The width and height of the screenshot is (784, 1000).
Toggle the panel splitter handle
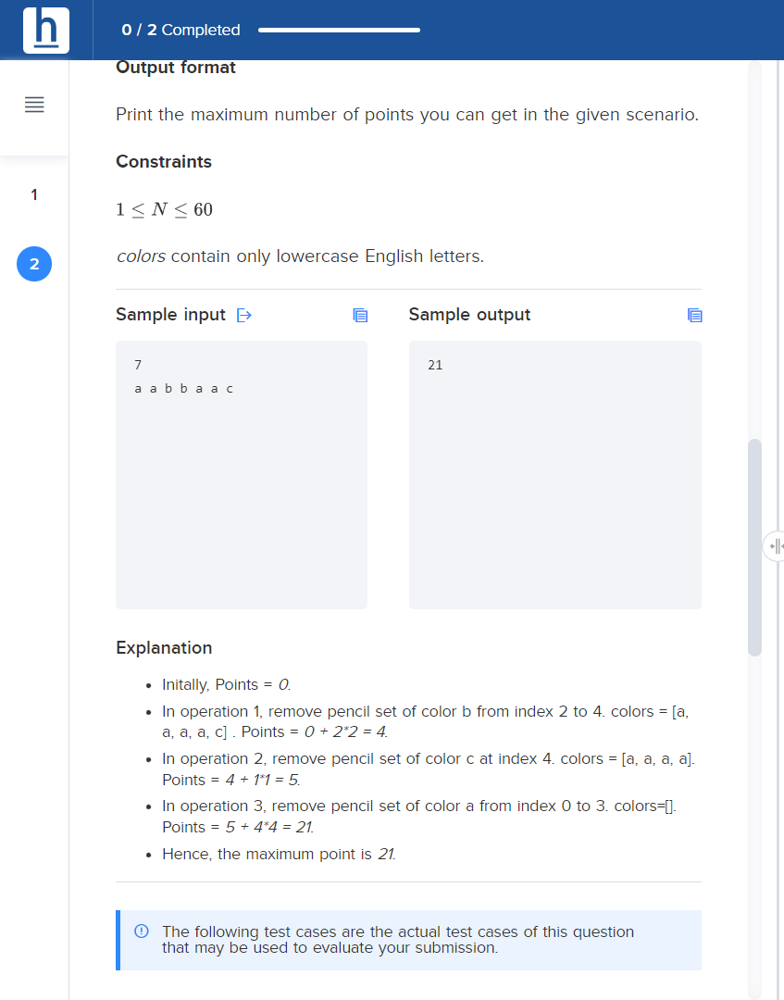pyautogui.click(x=774, y=546)
